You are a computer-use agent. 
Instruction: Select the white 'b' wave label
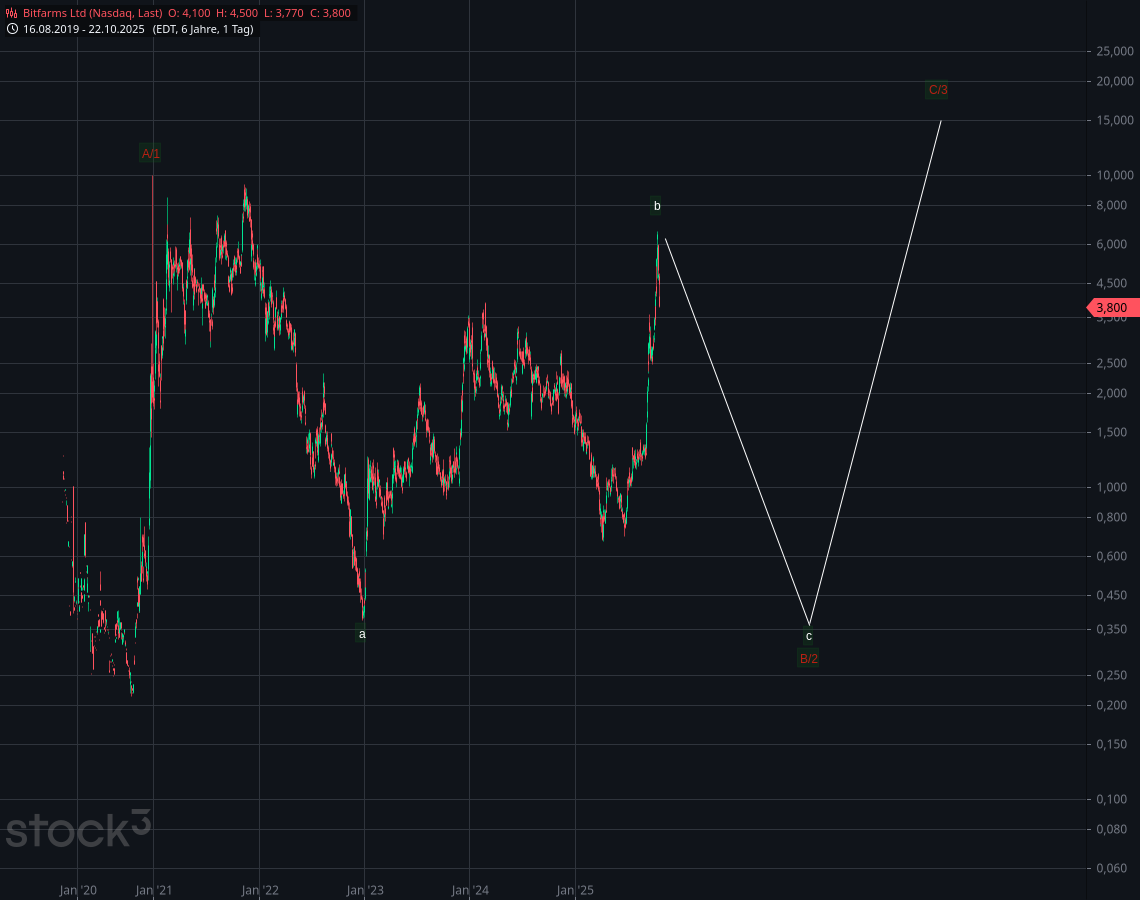tap(657, 206)
